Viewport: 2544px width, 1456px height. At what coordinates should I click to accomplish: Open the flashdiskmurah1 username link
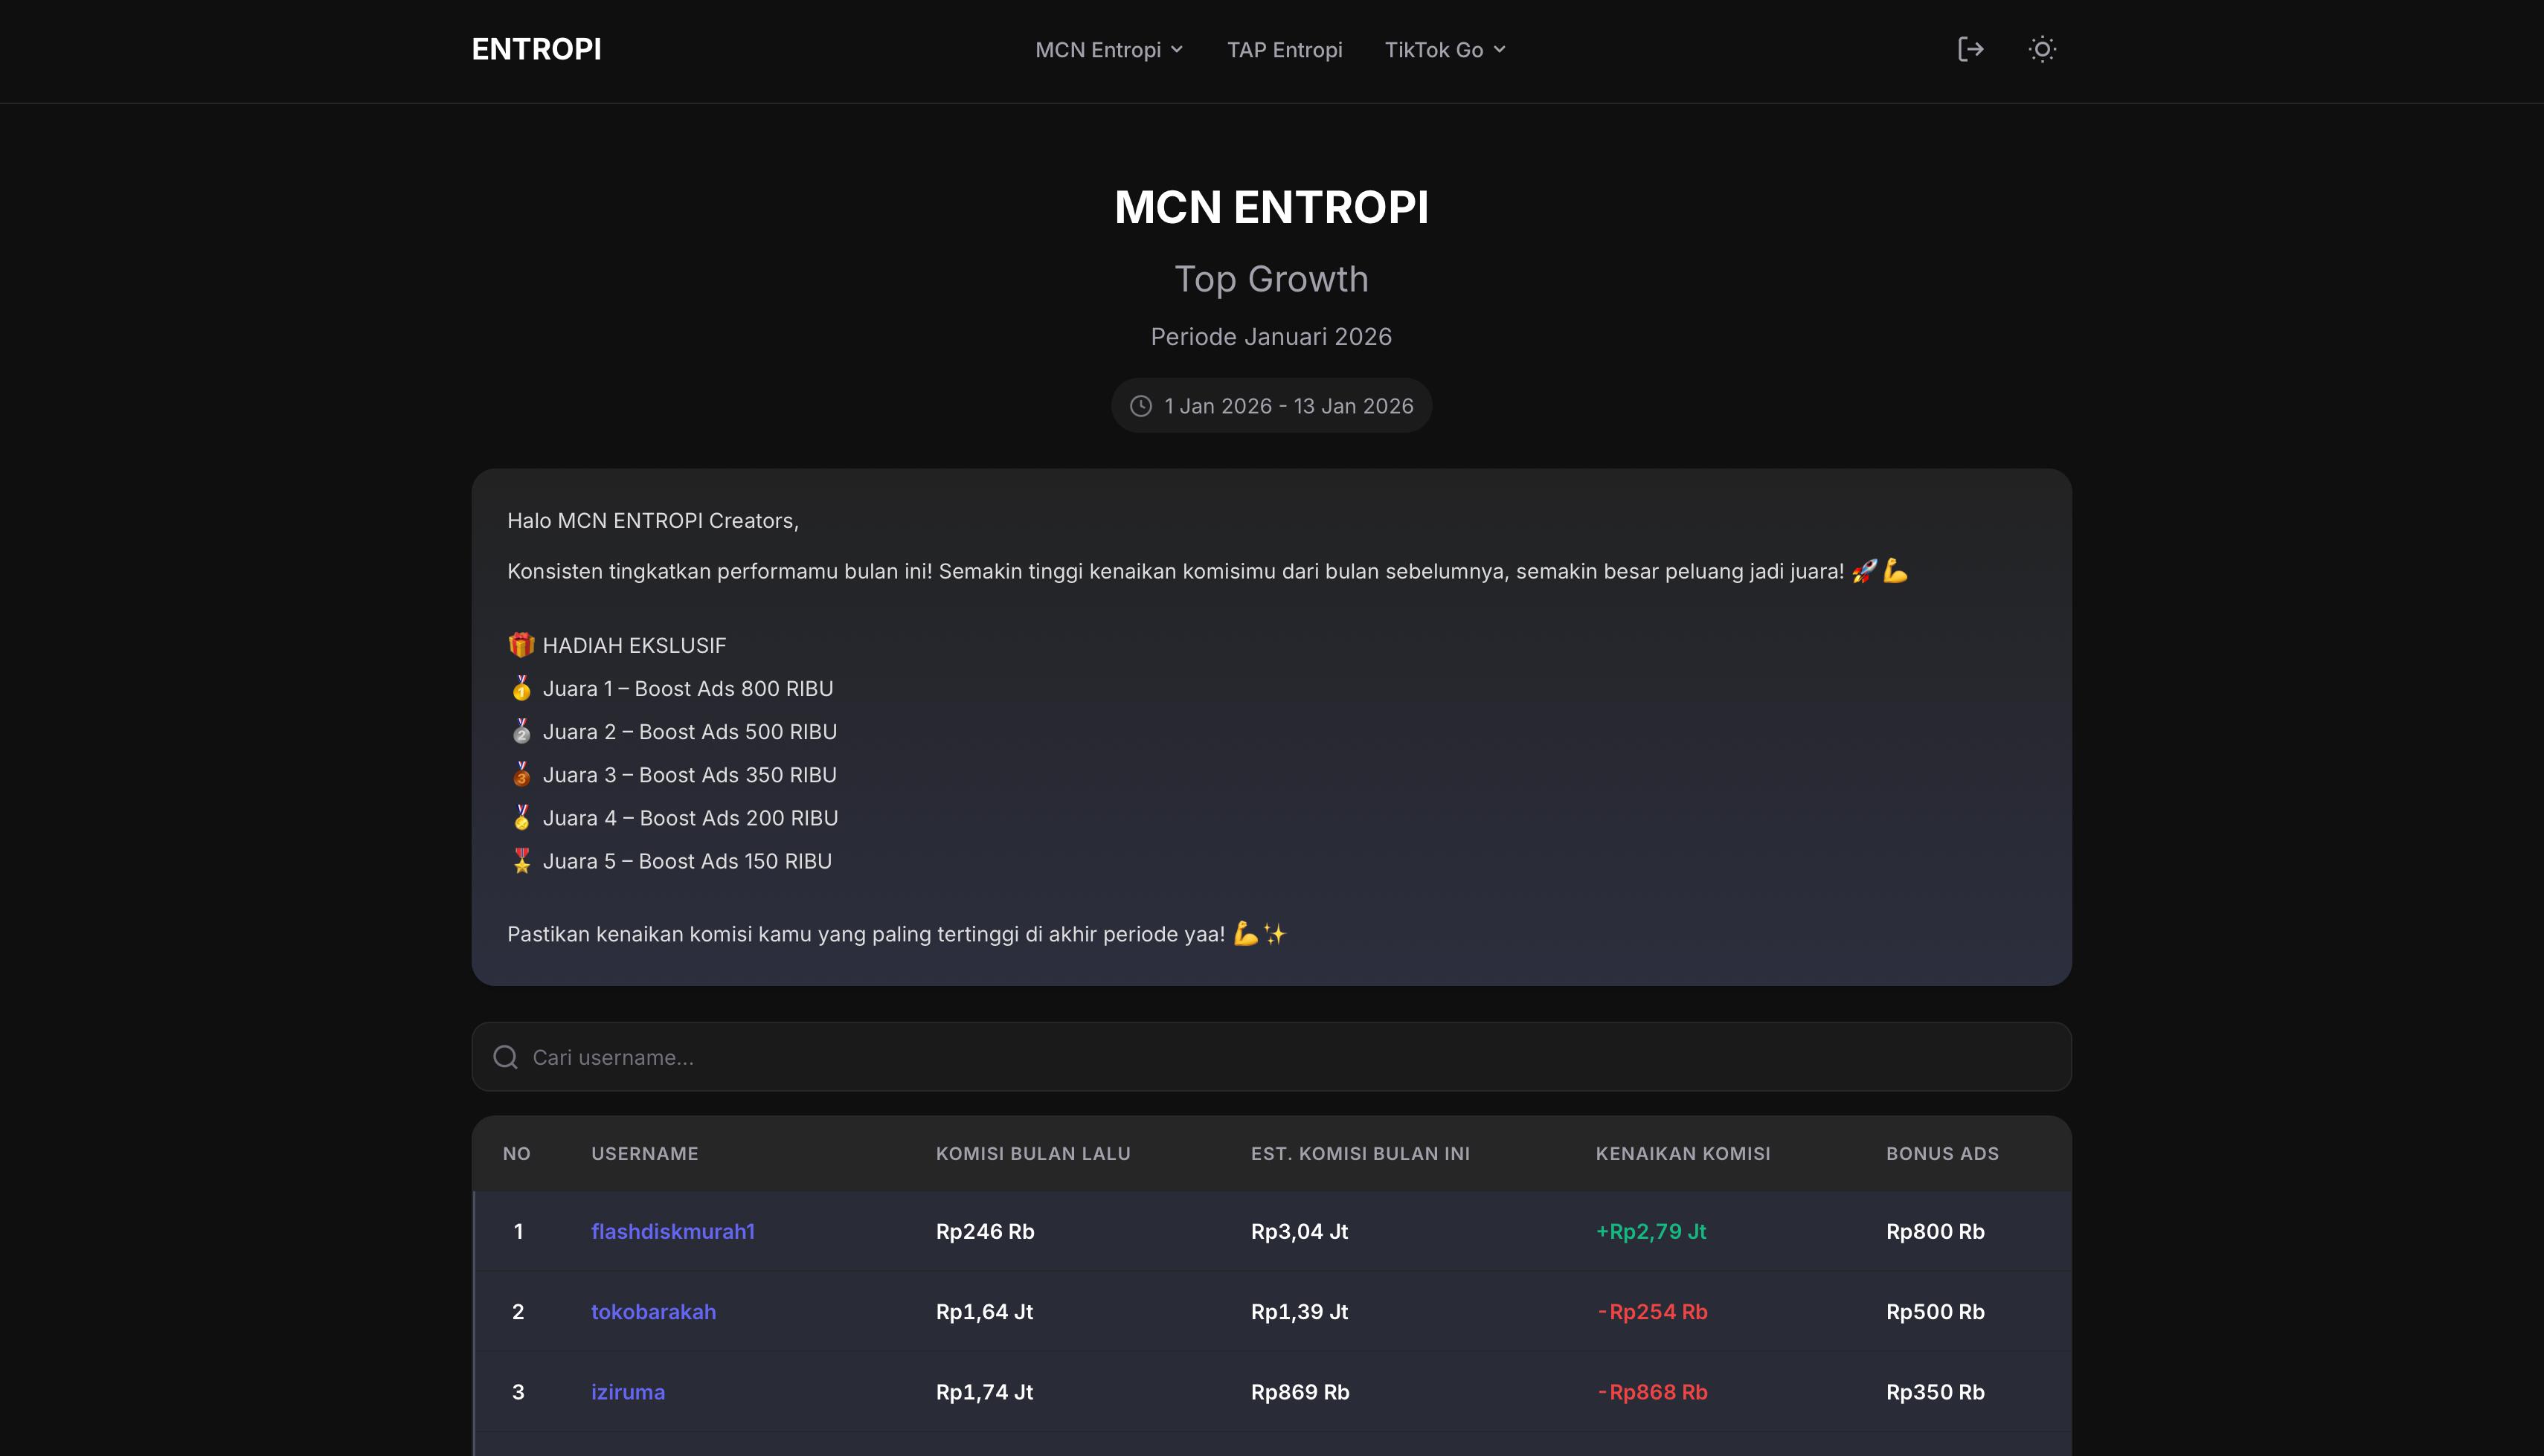click(x=672, y=1231)
